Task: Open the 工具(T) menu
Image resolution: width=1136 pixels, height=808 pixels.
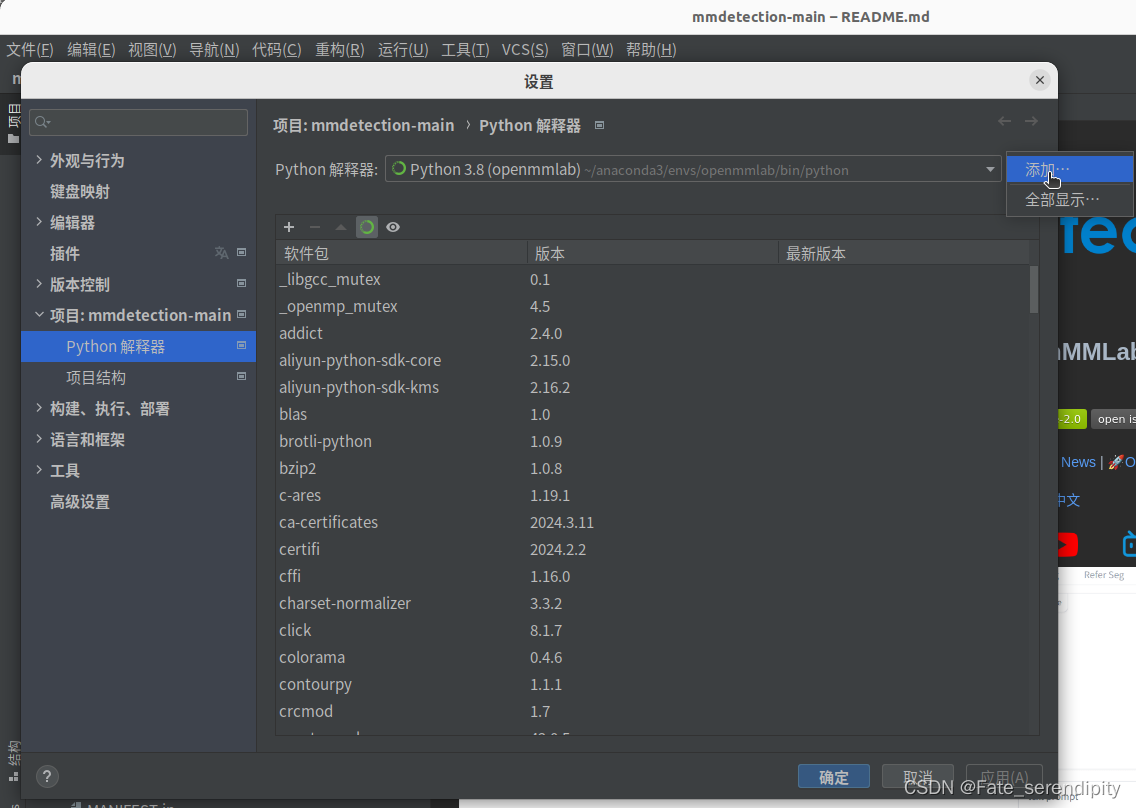Action: [x=464, y=48]
